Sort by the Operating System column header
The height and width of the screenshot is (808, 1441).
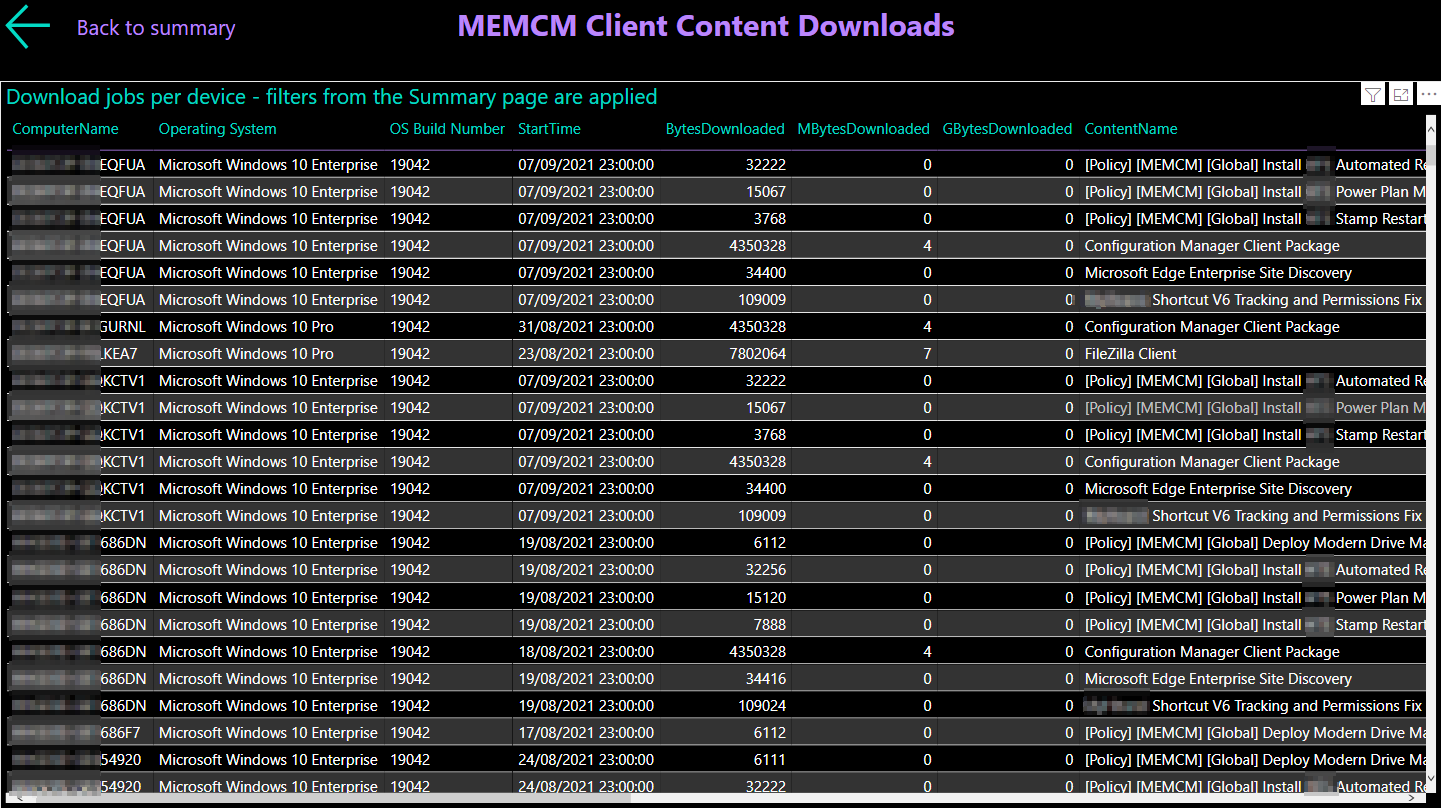pyautogui.click(x=217, y=129)
